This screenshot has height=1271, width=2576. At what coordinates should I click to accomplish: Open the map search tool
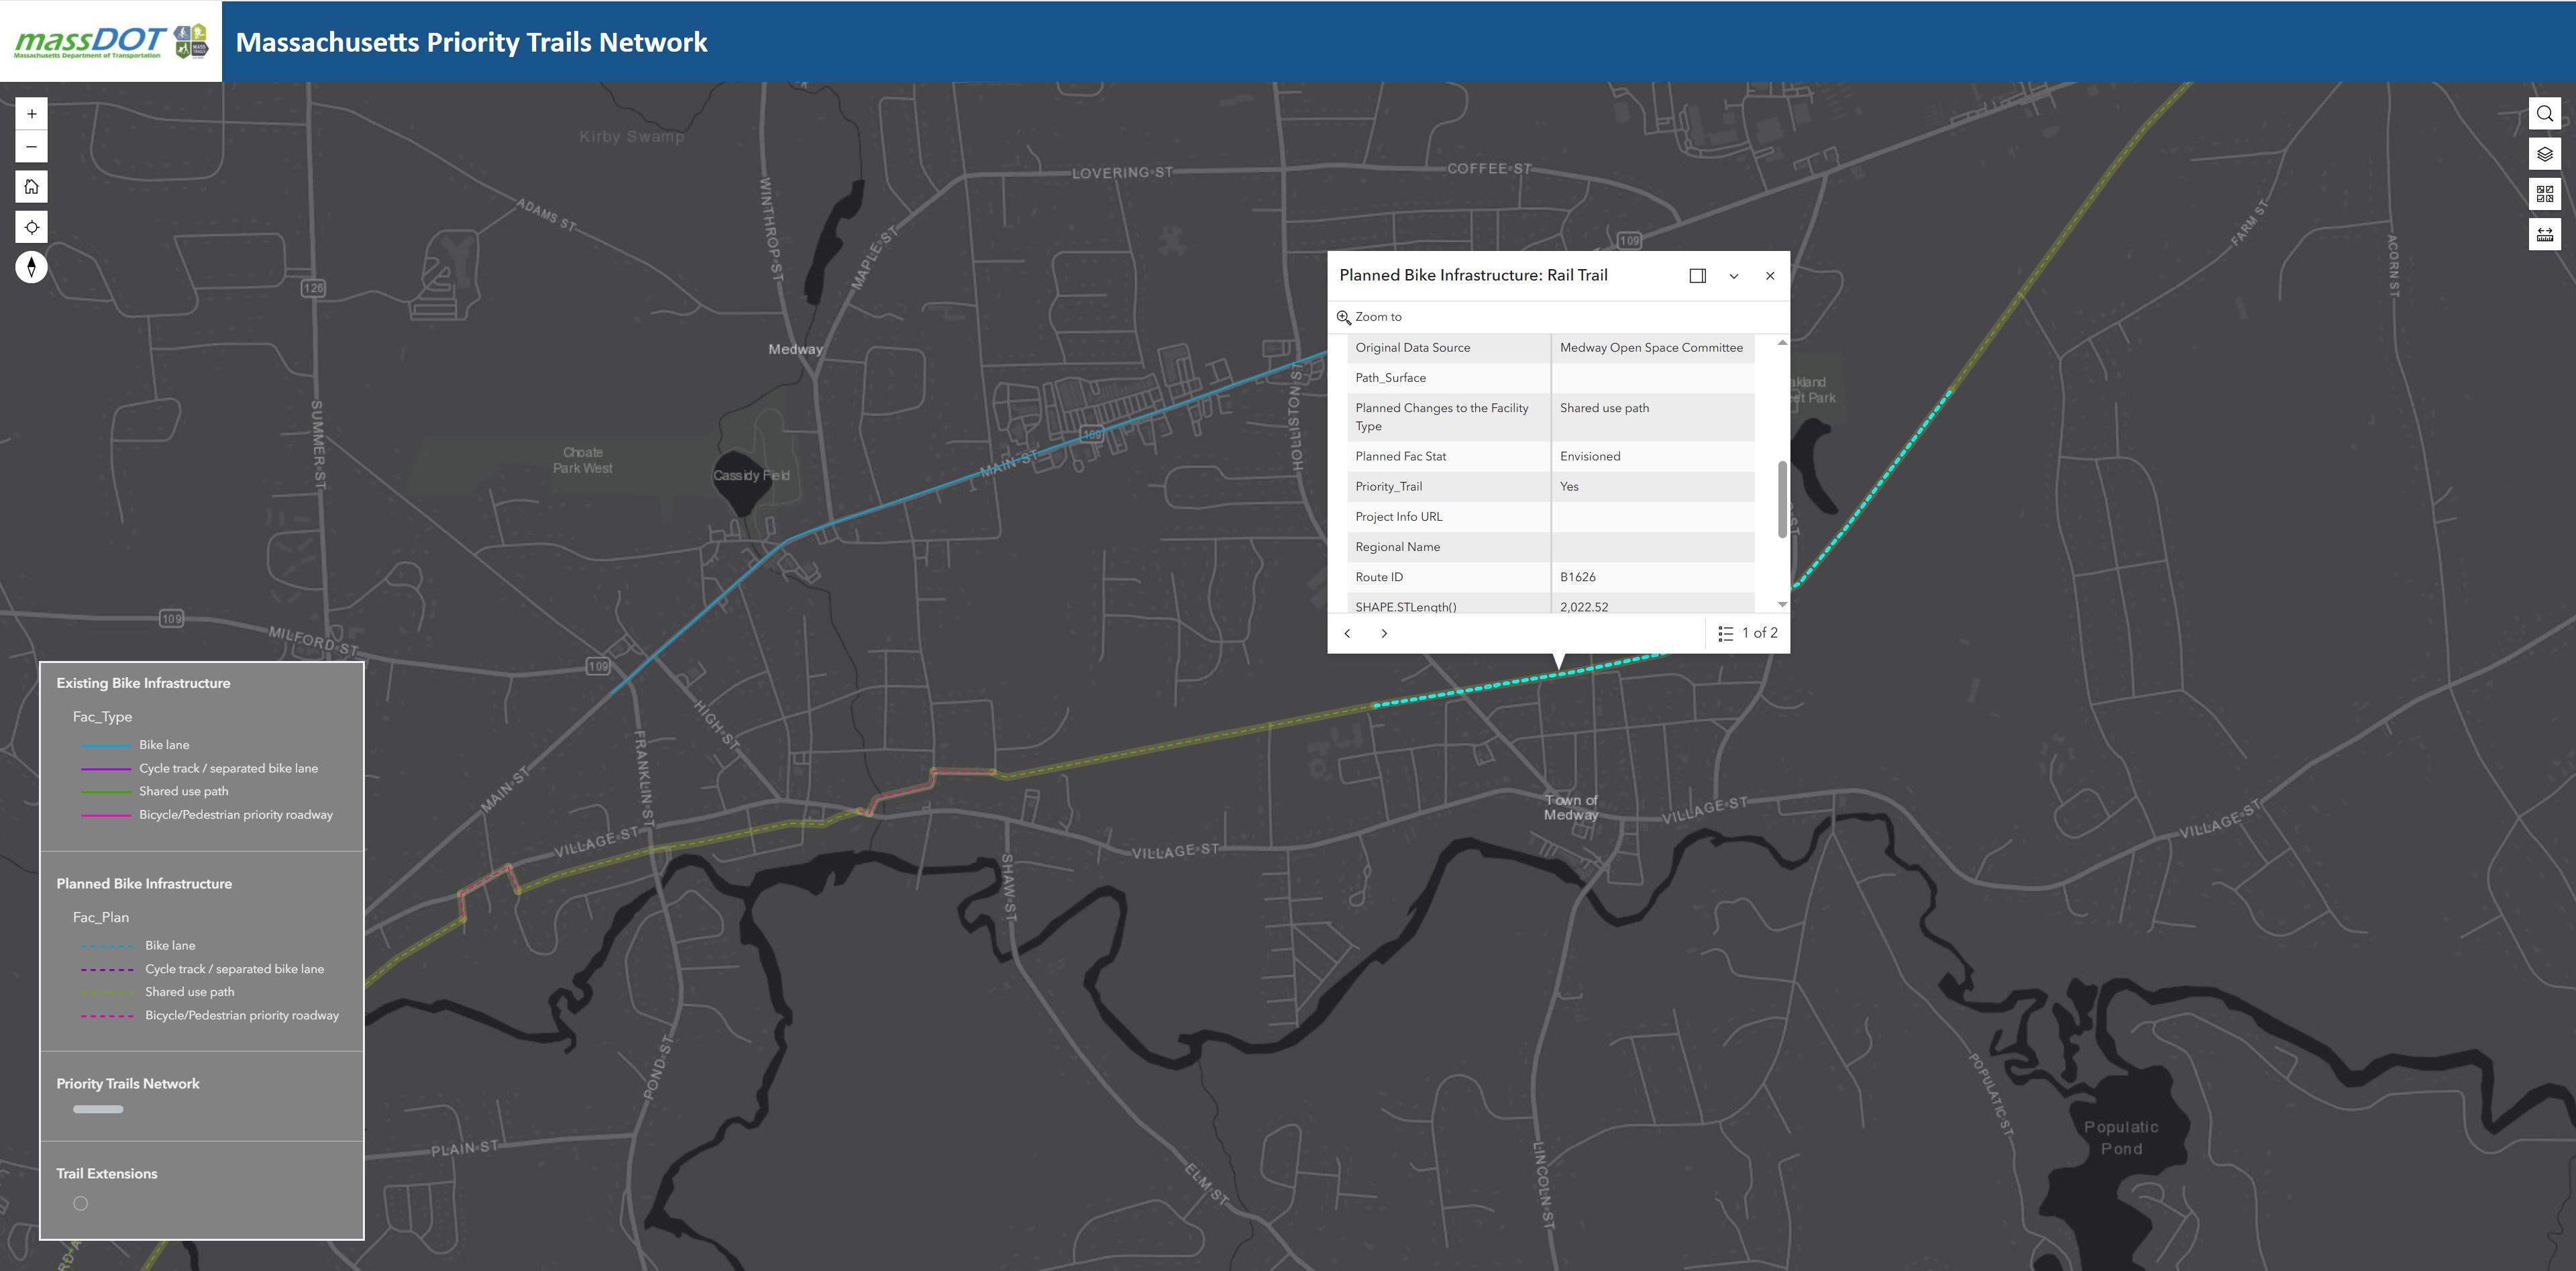[x=2545, y=114]
